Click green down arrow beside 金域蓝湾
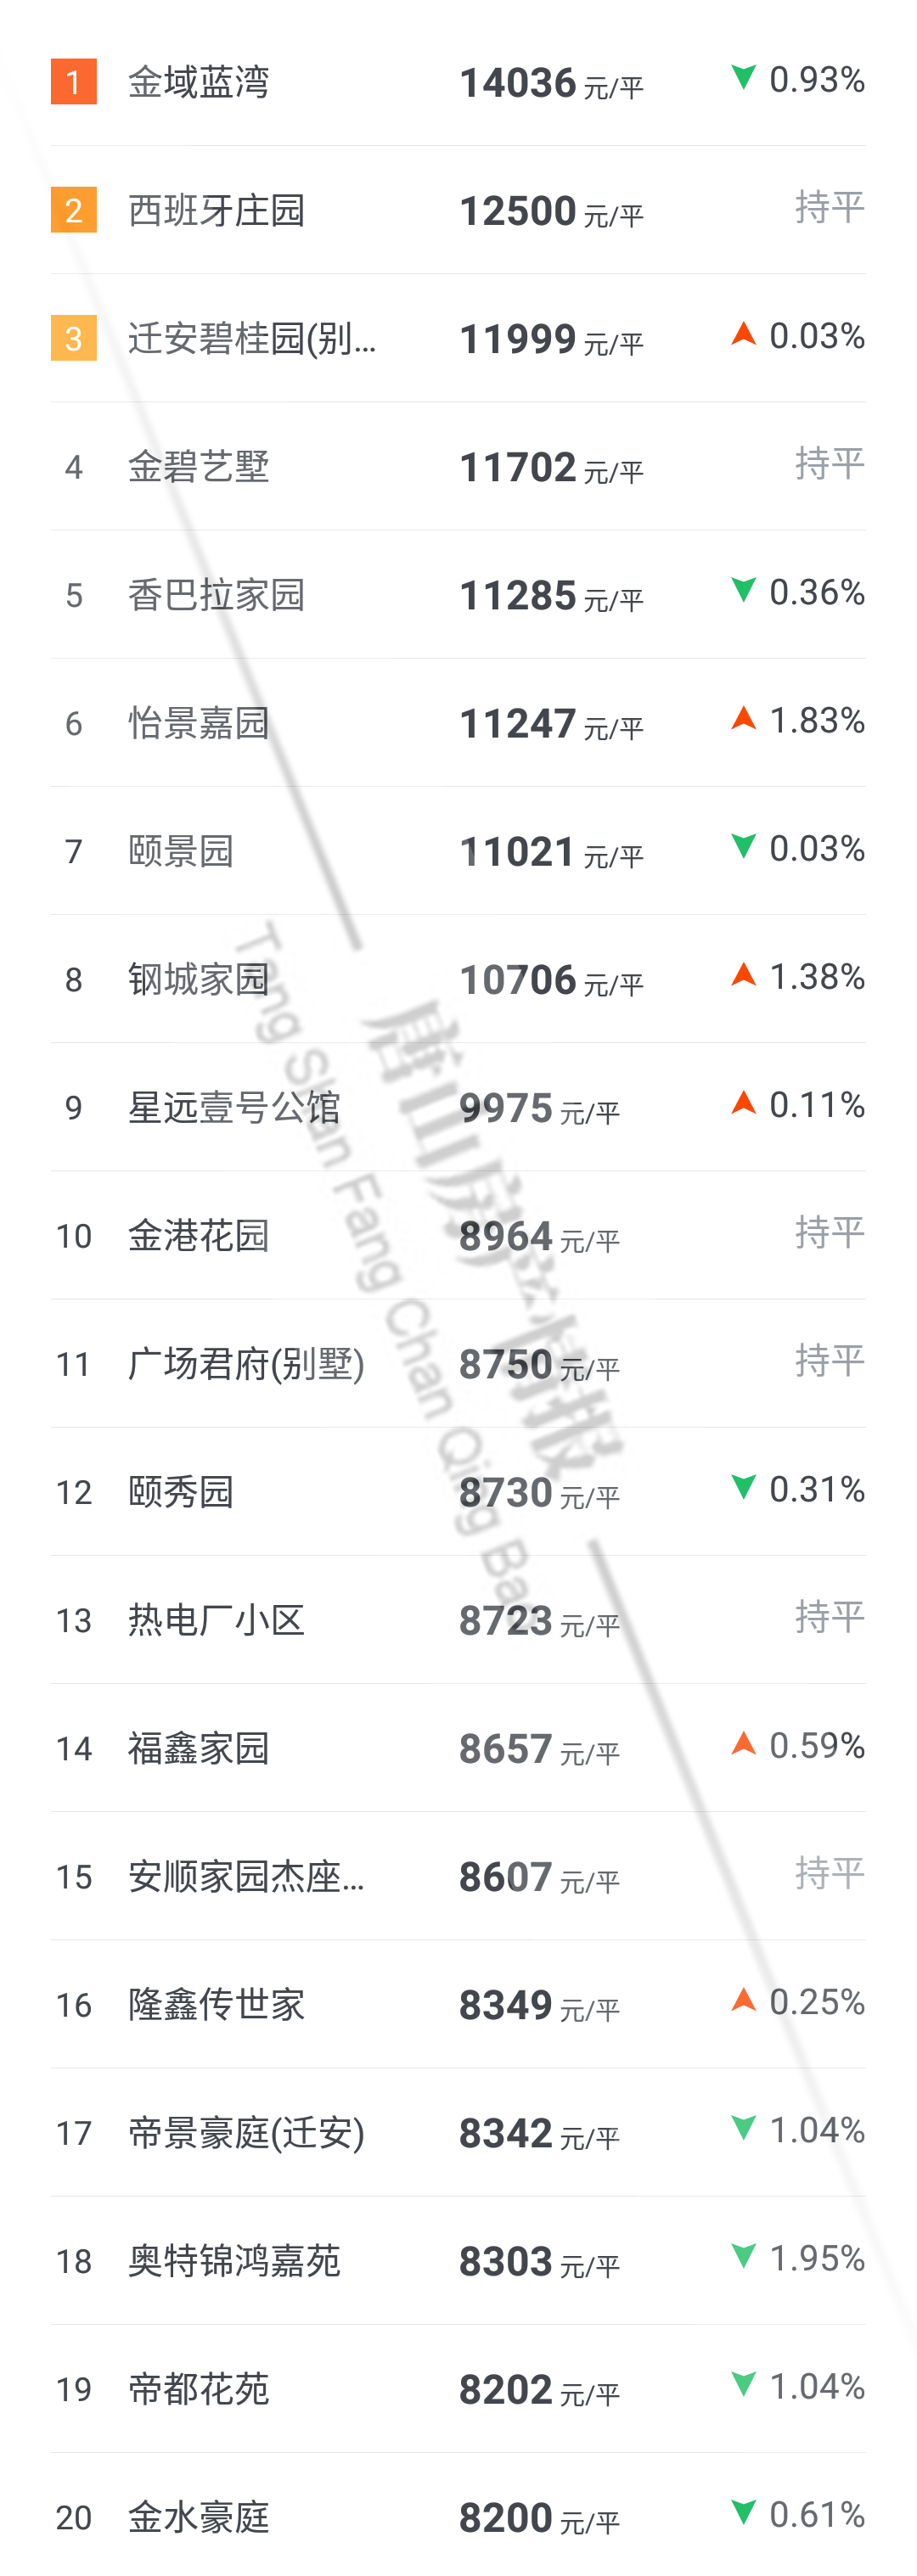 pyautogui.click(x=743, y=78)
